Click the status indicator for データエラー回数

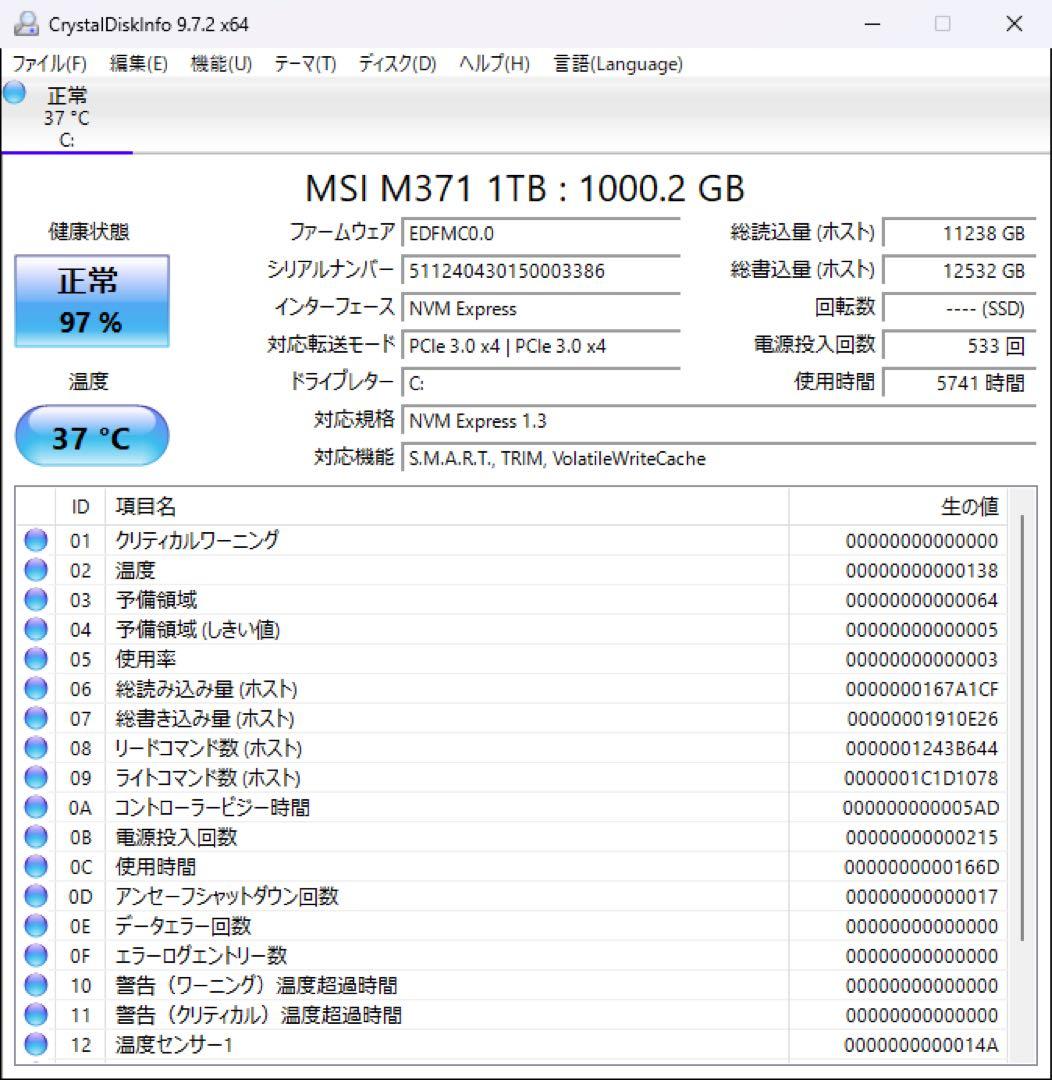click(35, 926)
